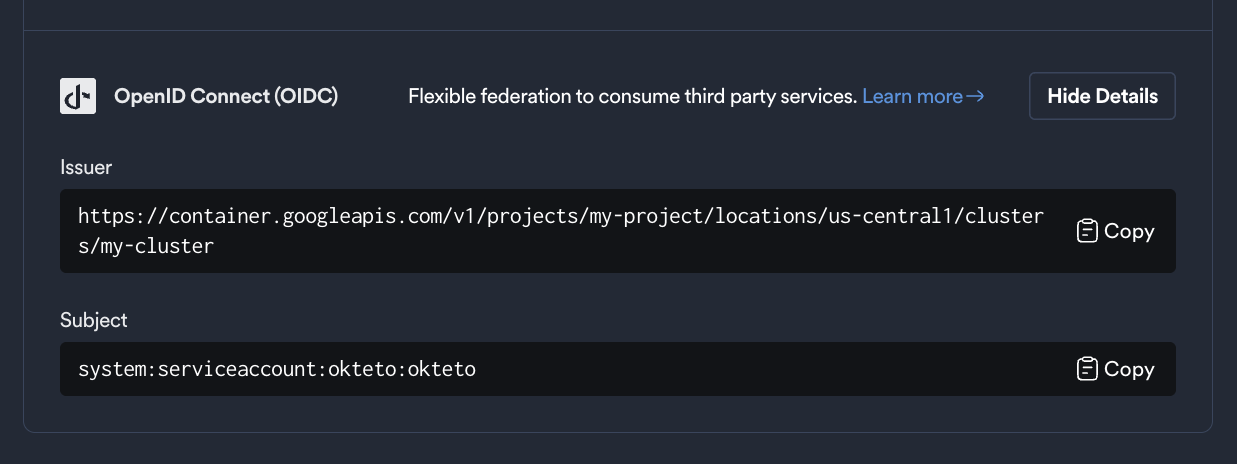Click the OpenID Connect (OIDC) heading

pyautogui.click(x=226, y=96)
